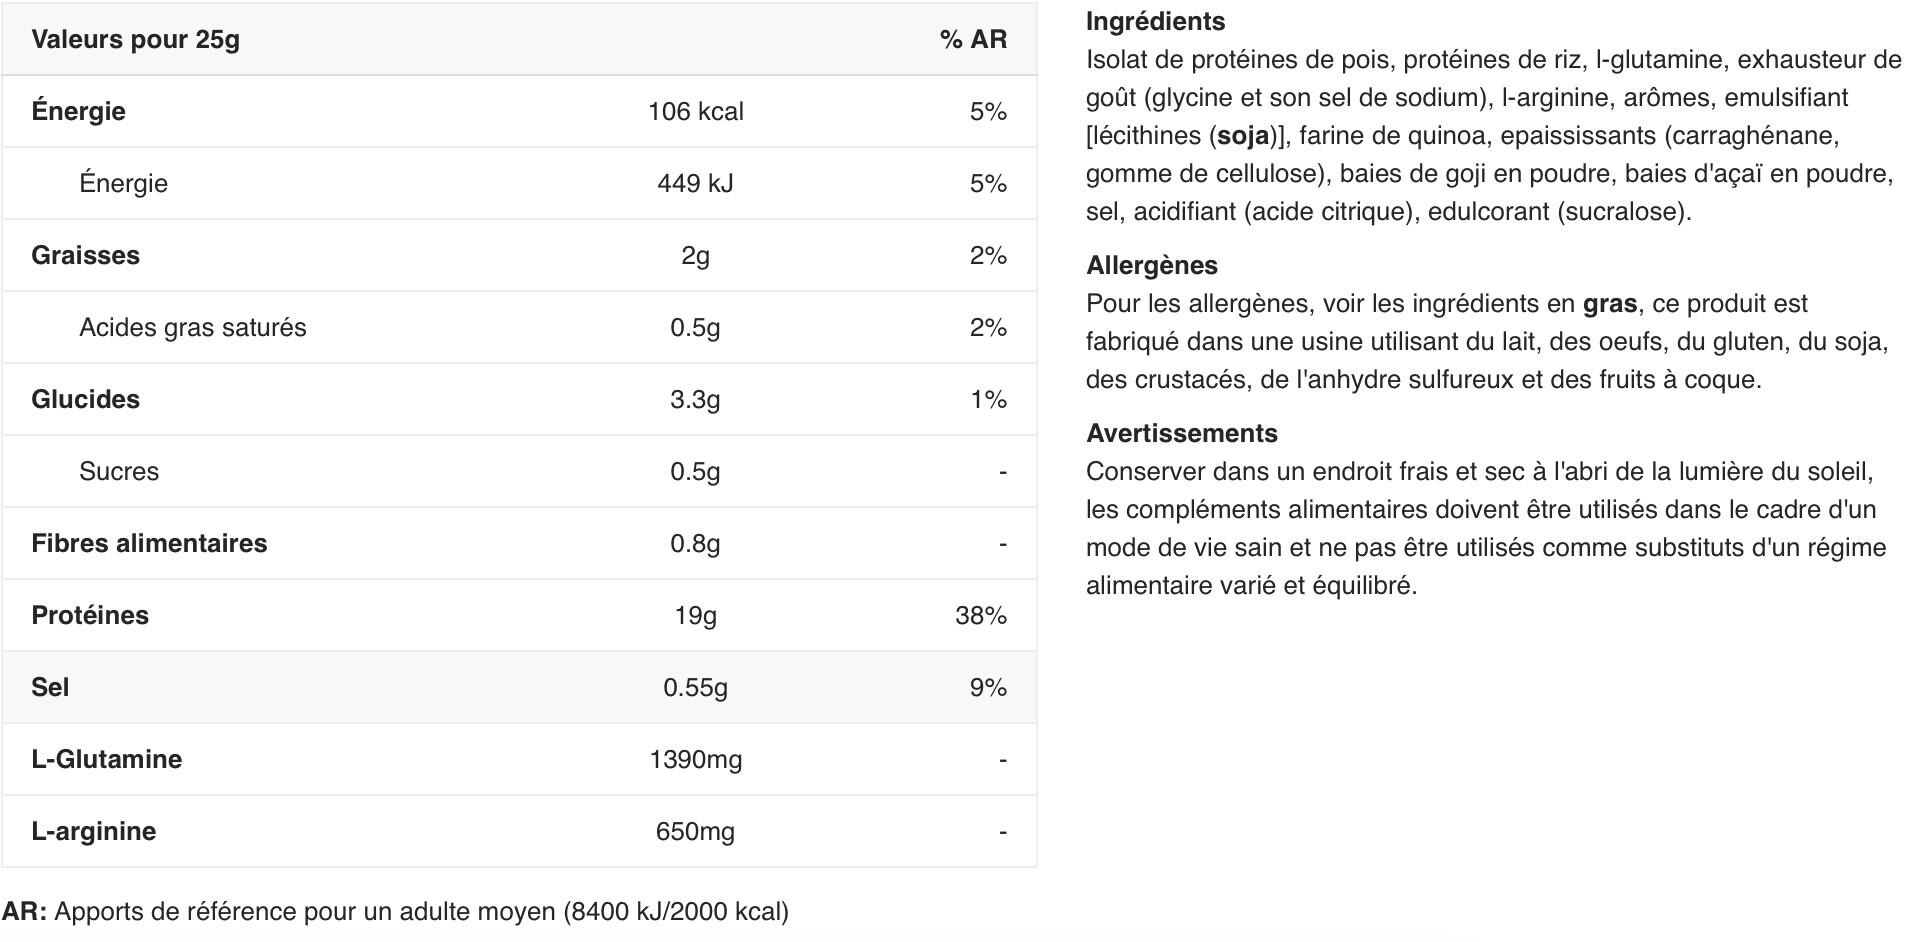Select the bold Énergie row label
1914x942 pixels.
(78, 111)
